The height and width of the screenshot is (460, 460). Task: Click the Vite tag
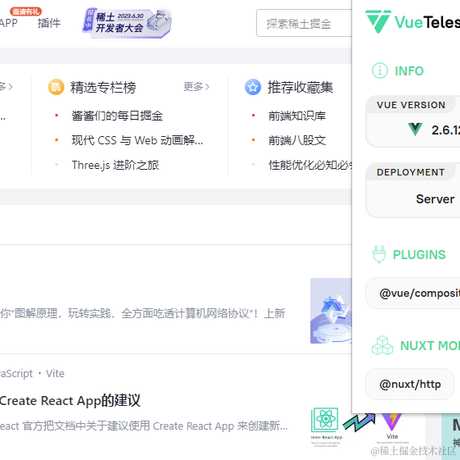click(x=55, y=373)
